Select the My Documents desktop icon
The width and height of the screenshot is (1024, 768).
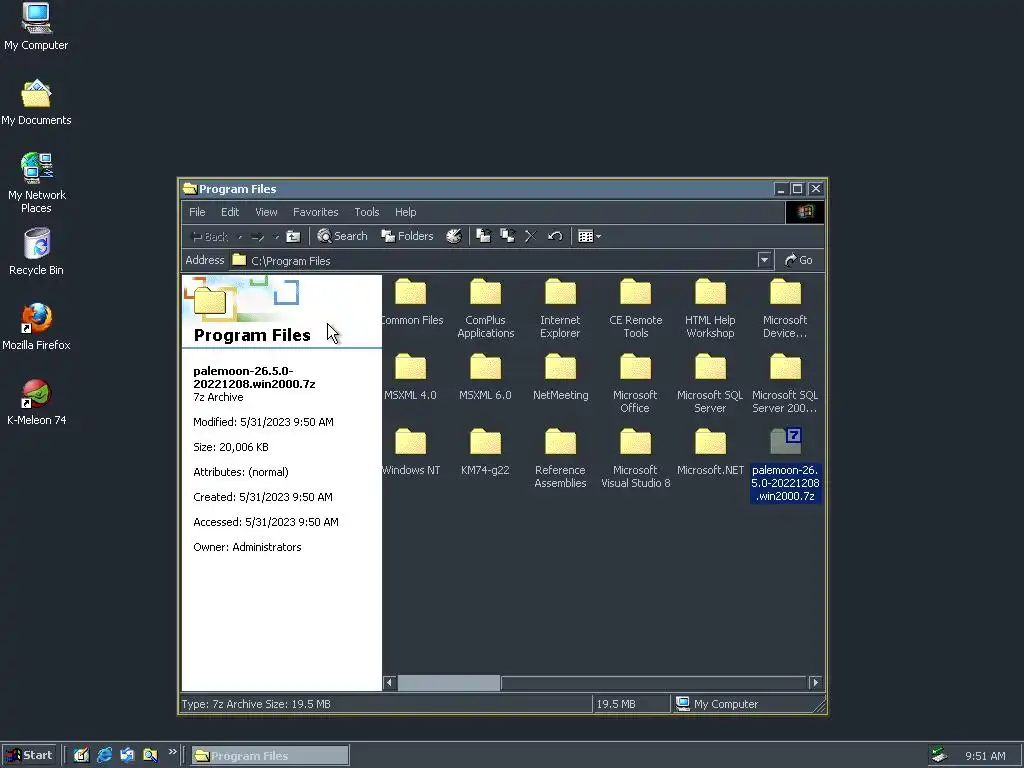pyautogui.click(x=36, y=103)
